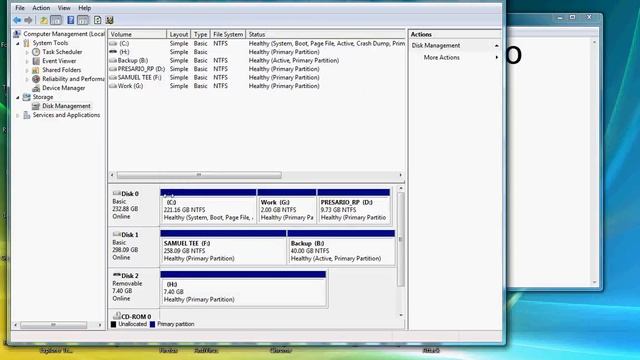Open the Action menu
Image resolution: width=640 pixels, height=360 pixels.
(41, 8)
